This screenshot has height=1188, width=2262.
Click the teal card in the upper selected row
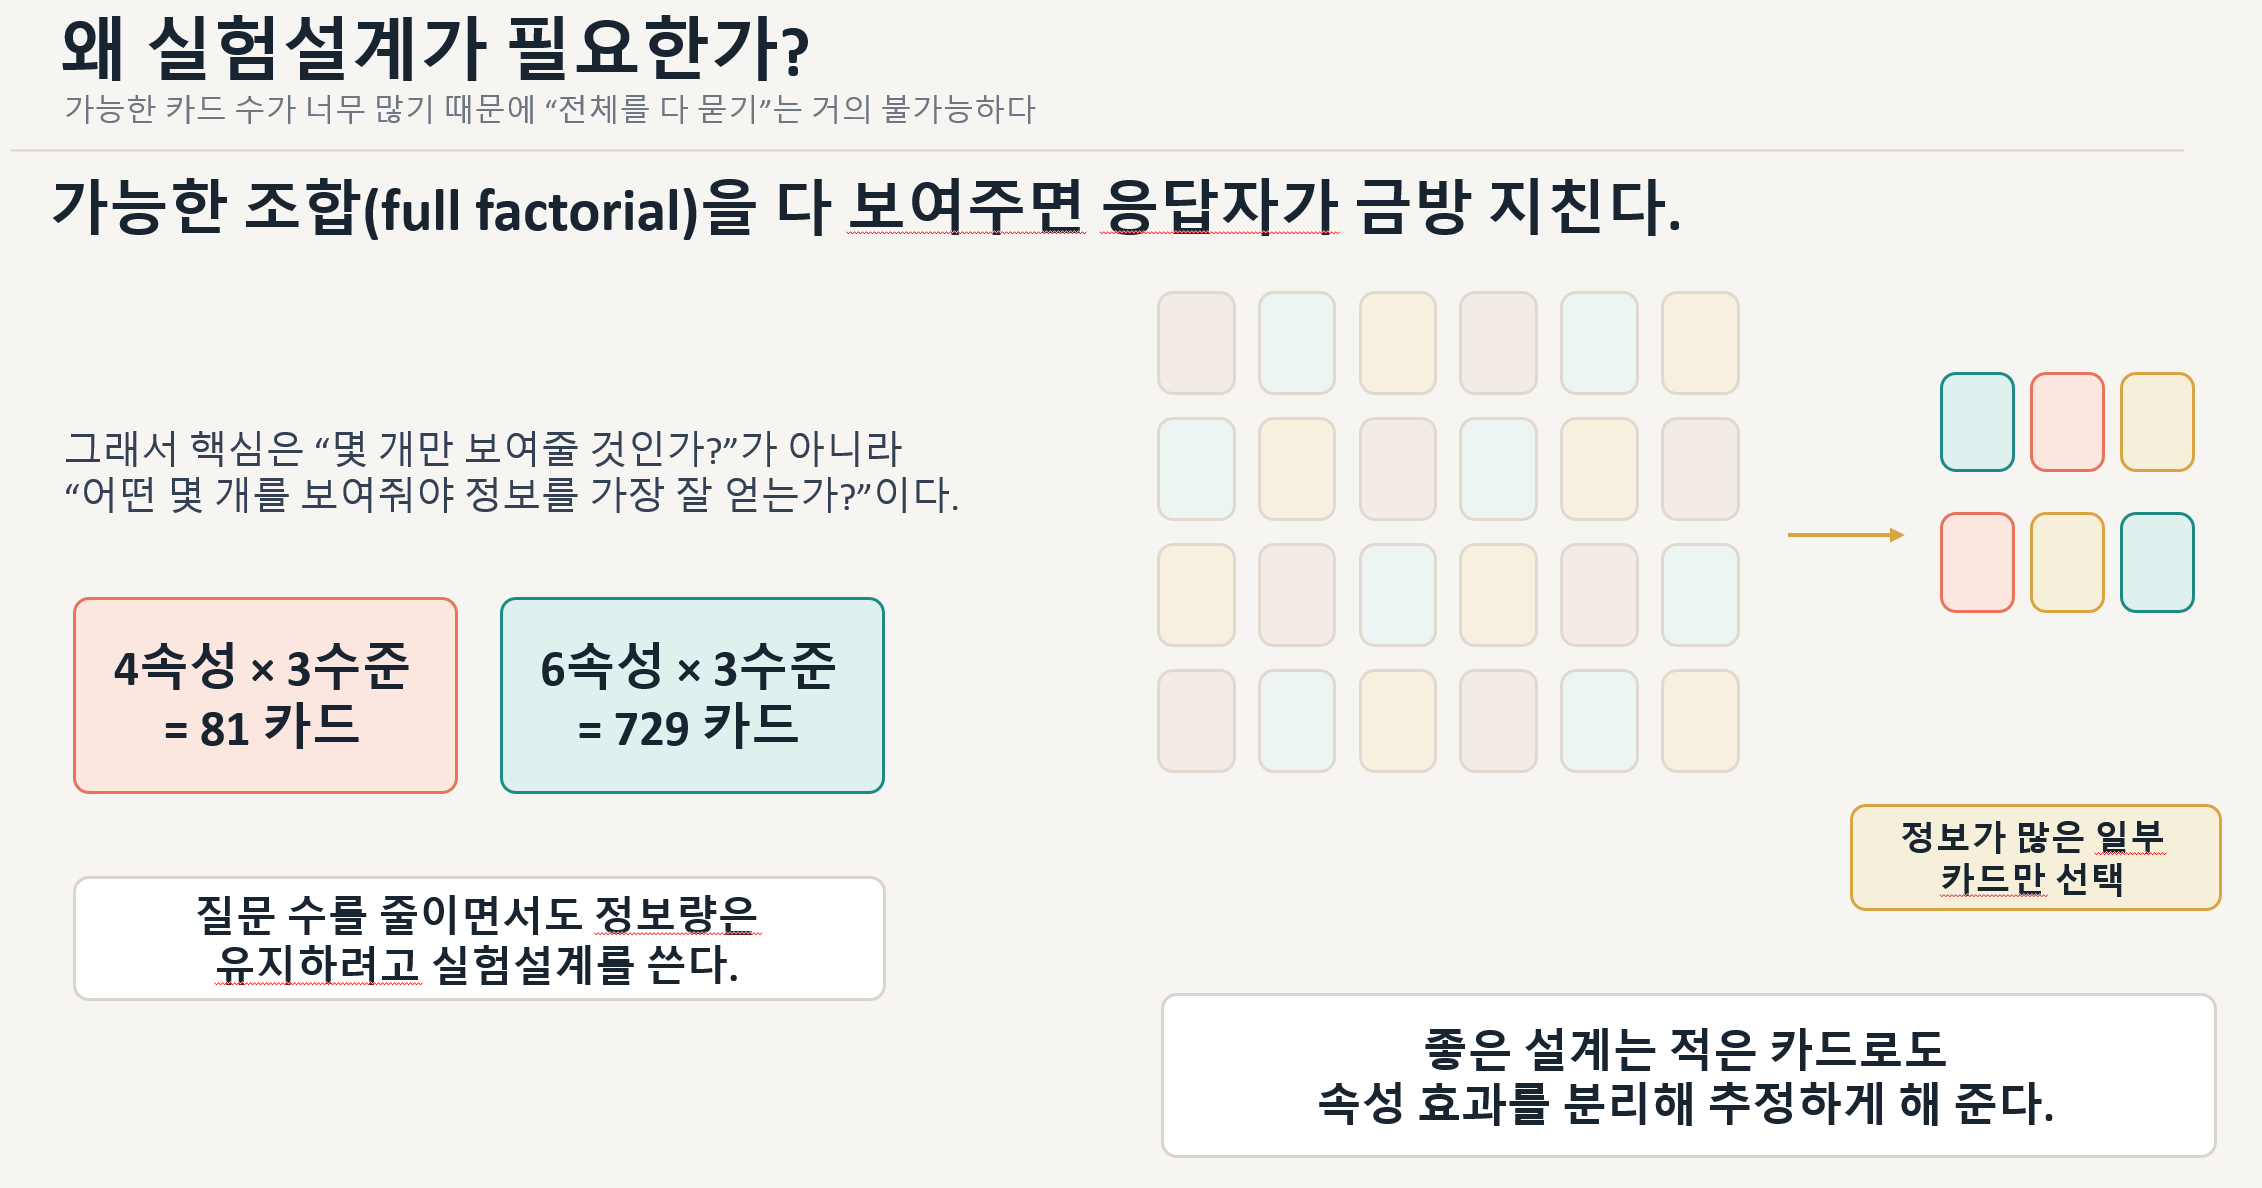tap(1977, 422)
